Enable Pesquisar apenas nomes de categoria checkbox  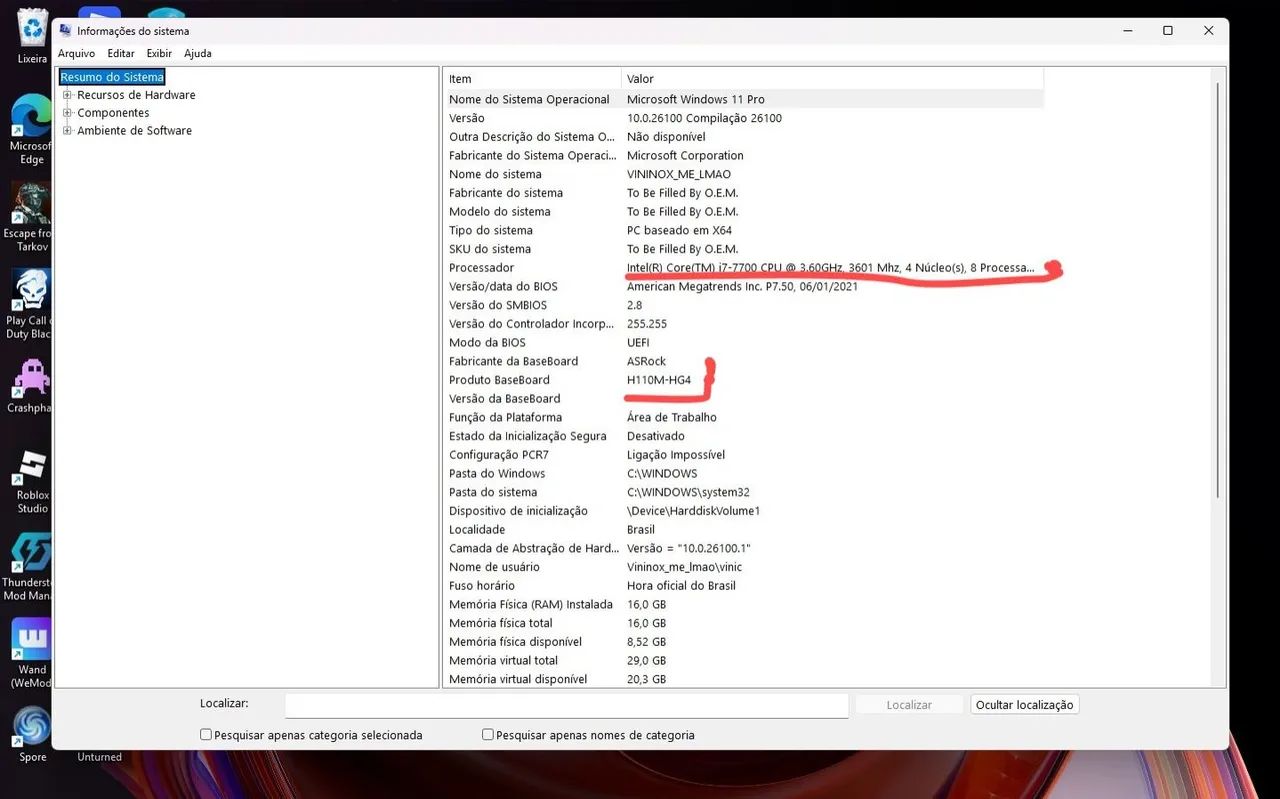coord(488,735)
